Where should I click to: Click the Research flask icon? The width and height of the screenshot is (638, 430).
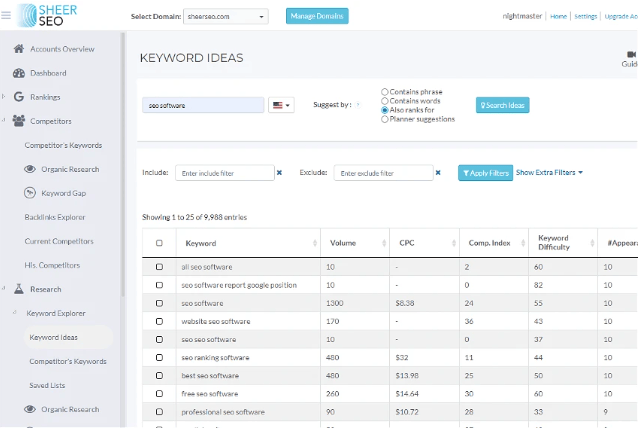(19, 289)
